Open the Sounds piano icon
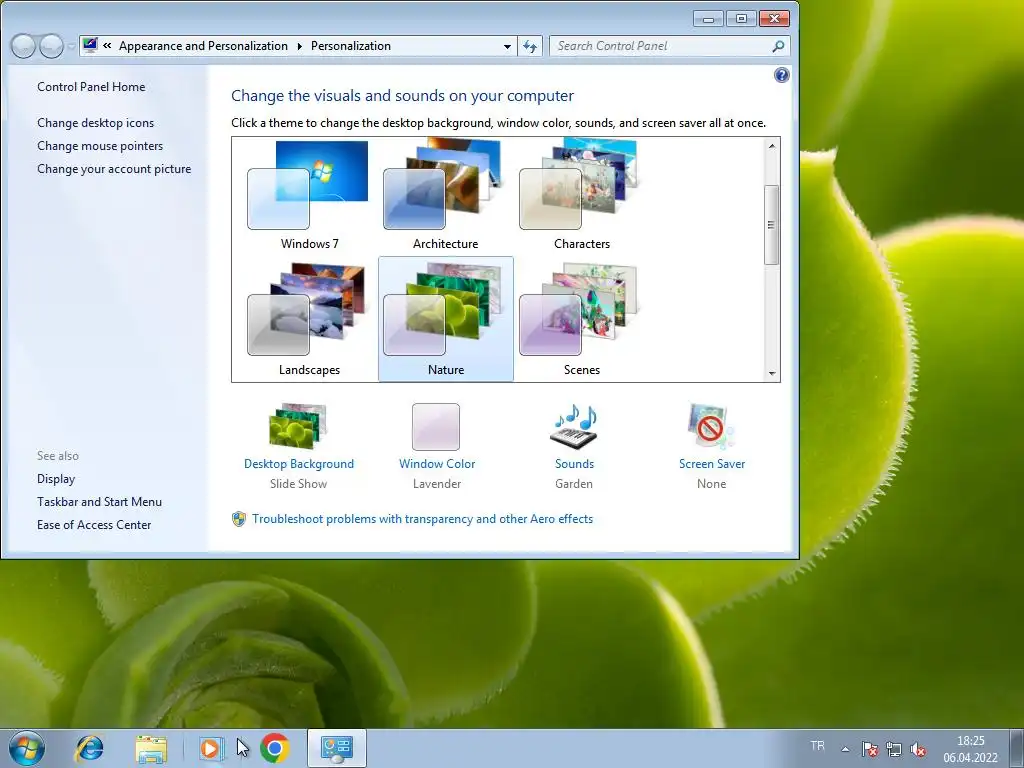The height and width of the screenshot is (768, 1024). point(574,426)
